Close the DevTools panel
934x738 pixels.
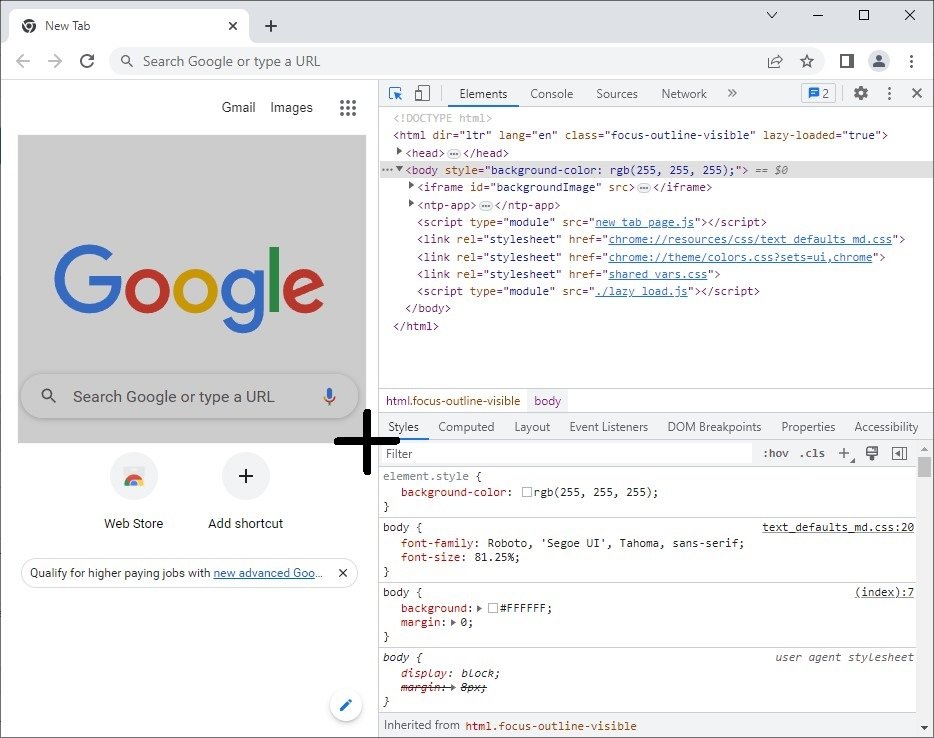point(917,93)
